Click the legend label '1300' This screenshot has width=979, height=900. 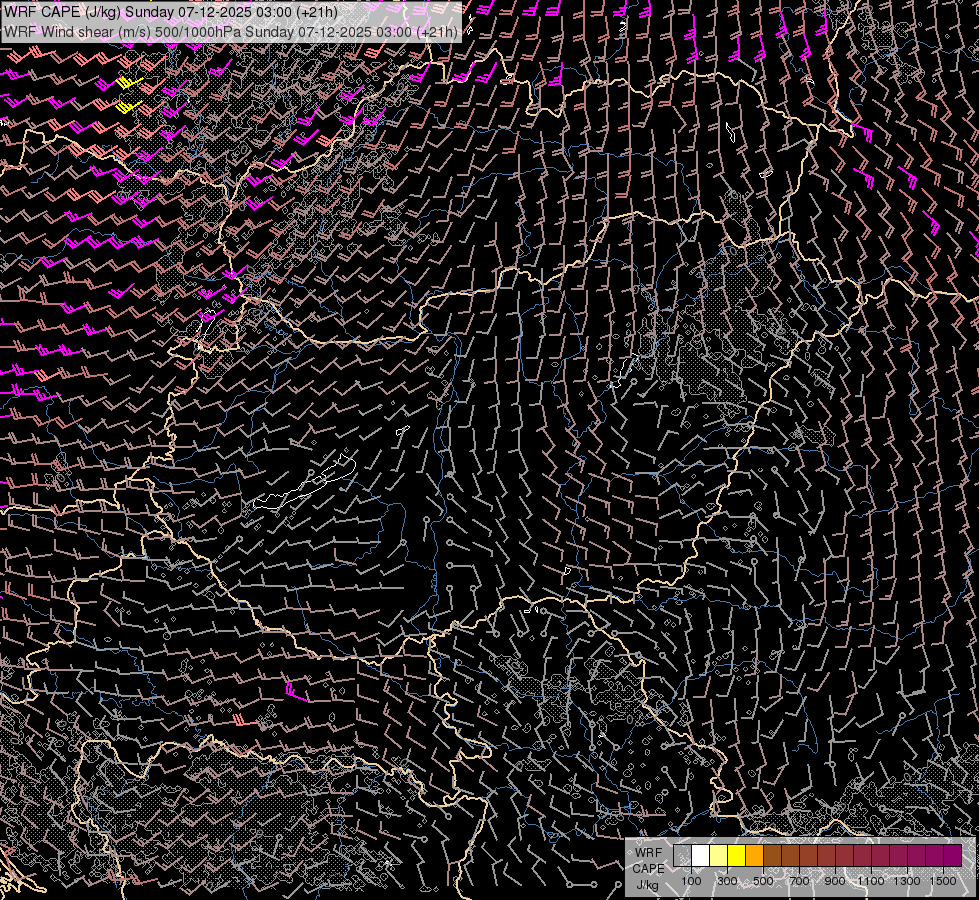click(x=907, y=881)
